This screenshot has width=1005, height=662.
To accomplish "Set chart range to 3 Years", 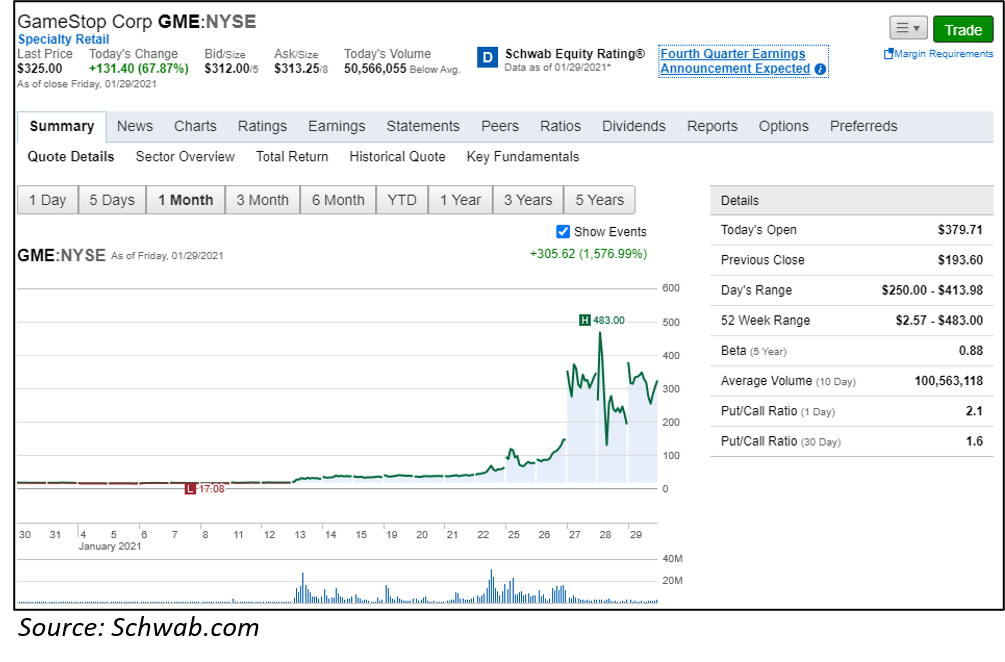I will coord(528,200).
